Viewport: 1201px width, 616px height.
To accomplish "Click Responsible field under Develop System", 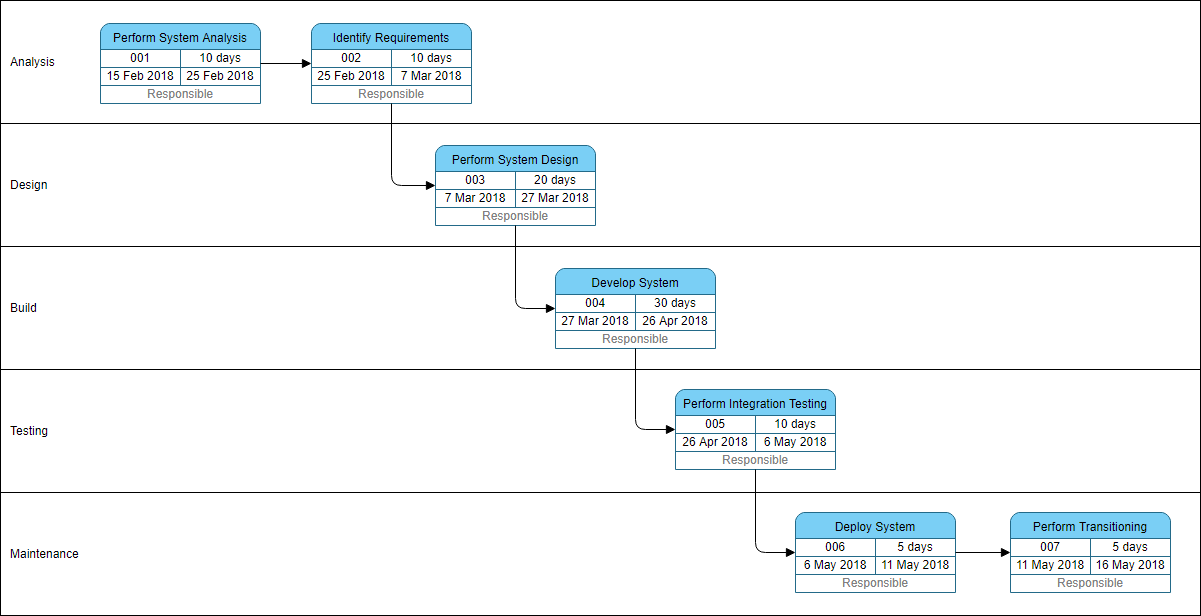I will (635, 339).
